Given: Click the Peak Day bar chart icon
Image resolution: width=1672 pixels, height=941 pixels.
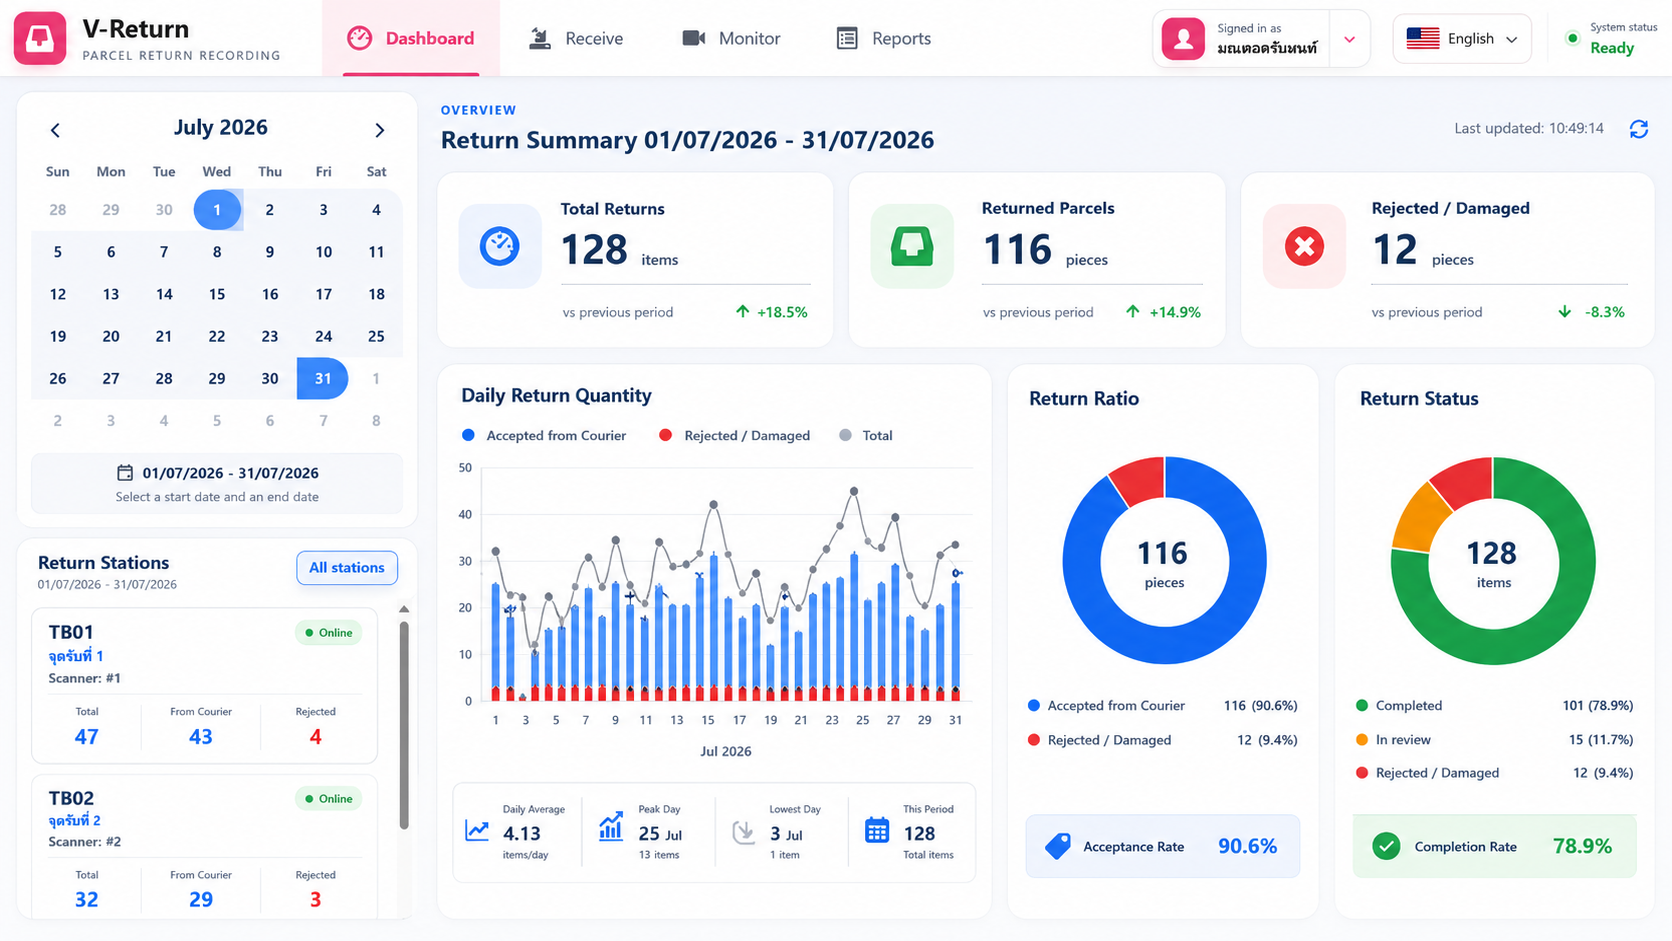Looking at the screenshot, I should (611, 827).
